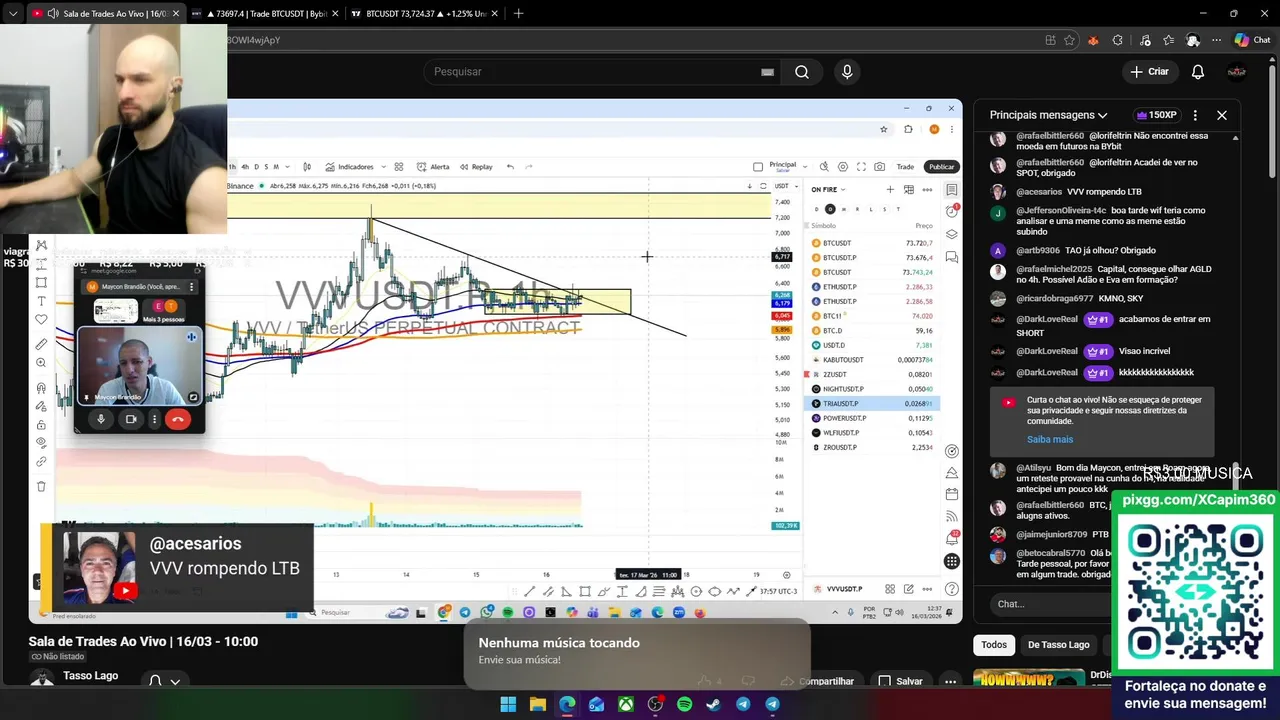Select the De Tasso Lago filter chip
This screenshot has width=1280, height=720.
(1058, 645)
